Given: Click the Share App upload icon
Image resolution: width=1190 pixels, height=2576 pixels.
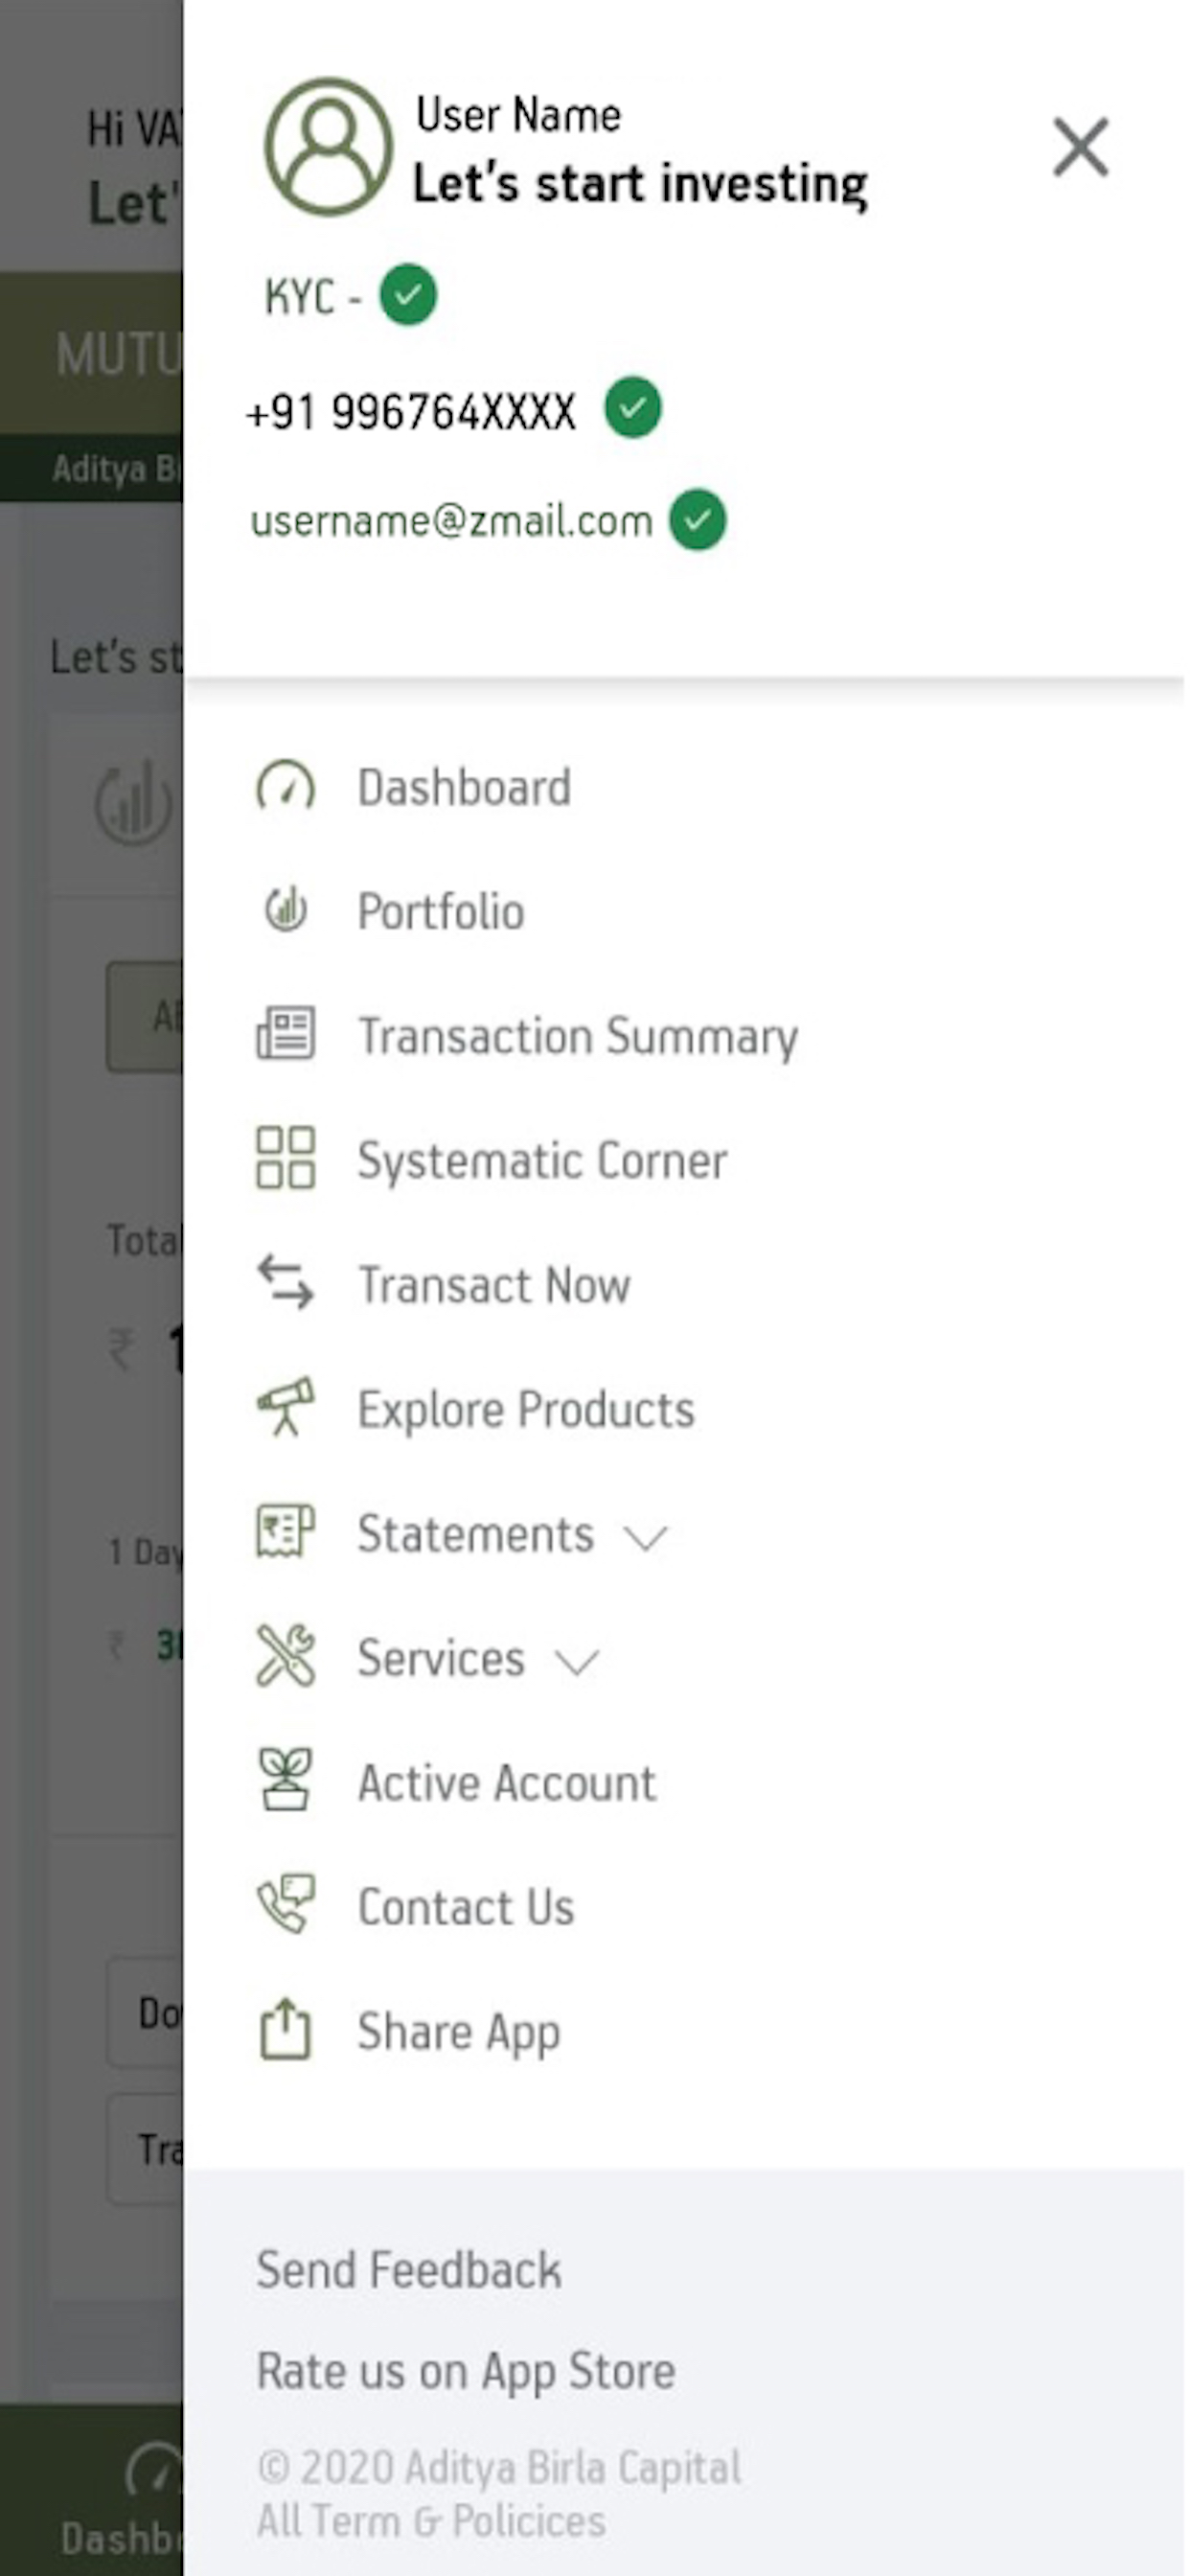Looking at the screenshot, I should tap(286, 2030).
